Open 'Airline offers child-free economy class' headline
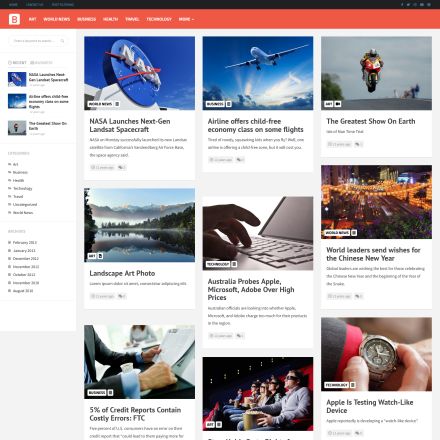Viewport: 440px width, 440px height. [x=255, y=125]
